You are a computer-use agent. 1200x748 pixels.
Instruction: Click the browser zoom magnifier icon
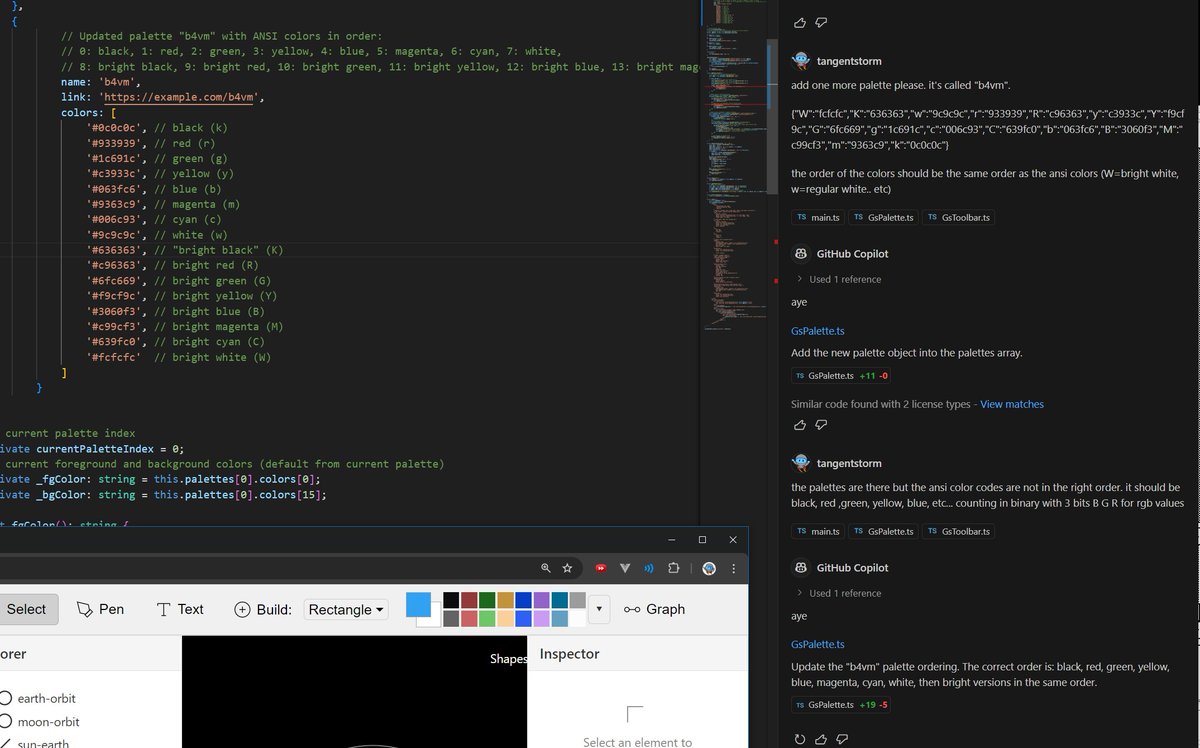545,568
